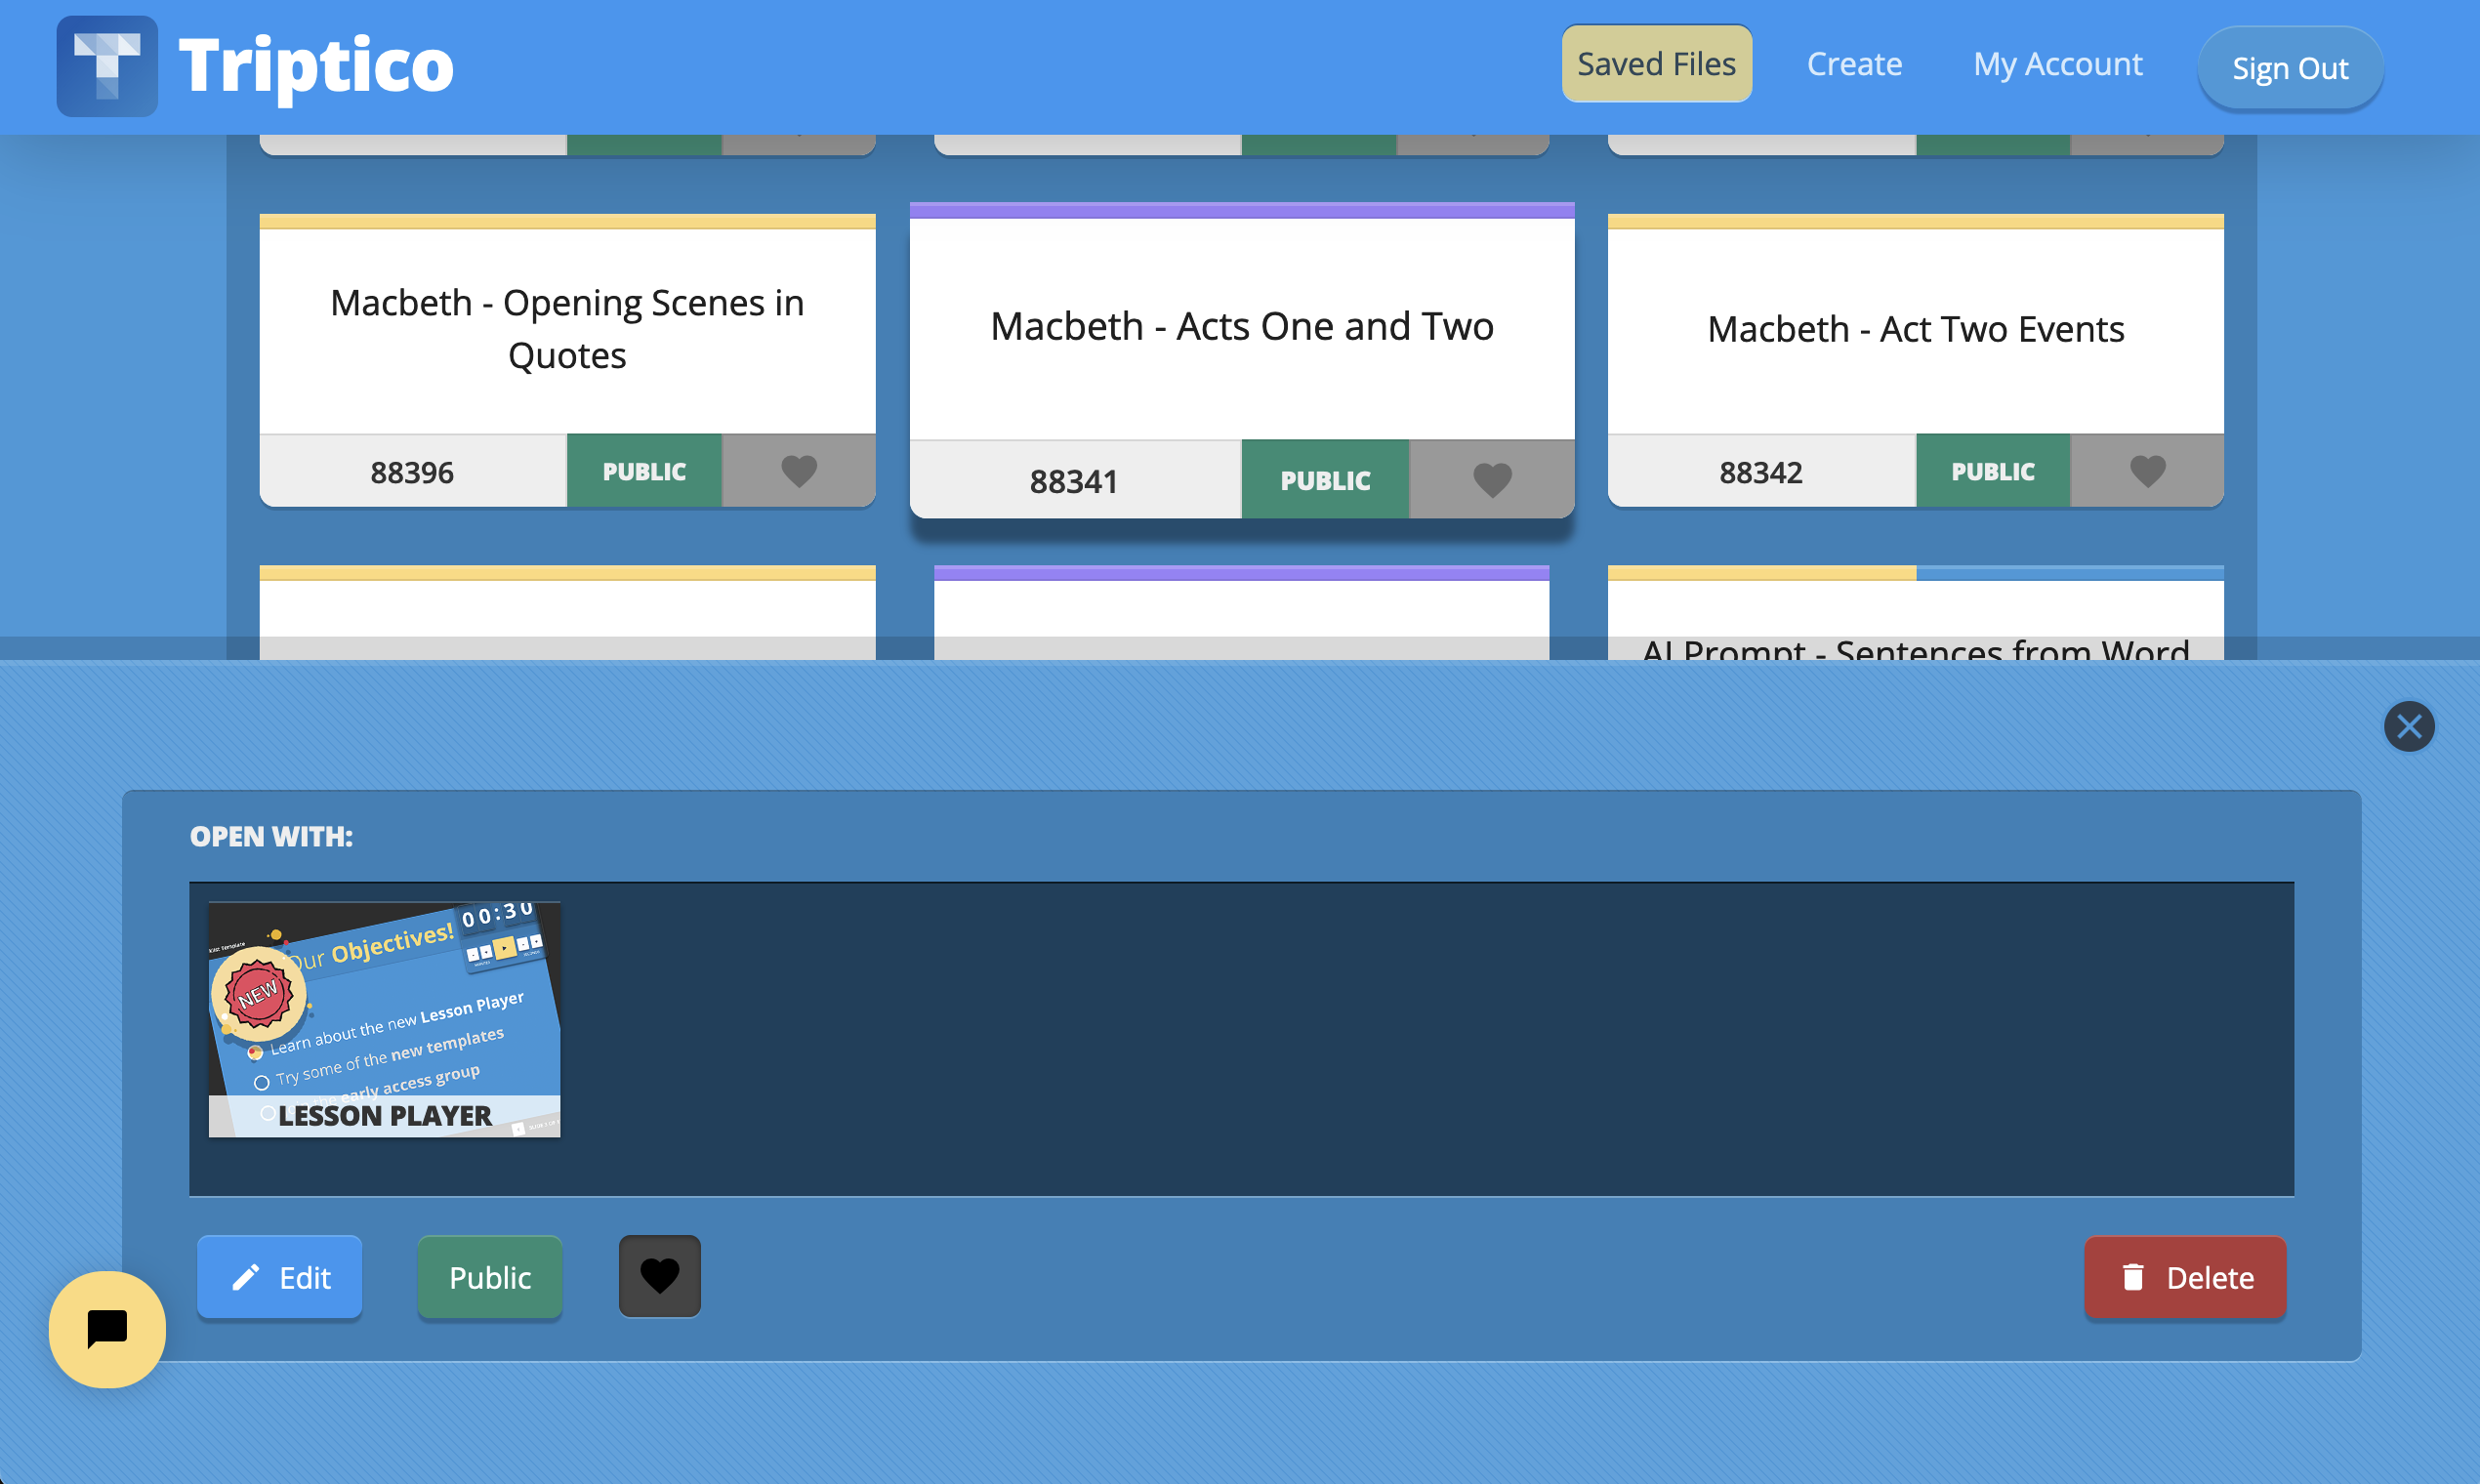Toggle PUBLIC badge on card 88341
The width and height of the screenshot is (2480, 1484).
[1324, 480]
